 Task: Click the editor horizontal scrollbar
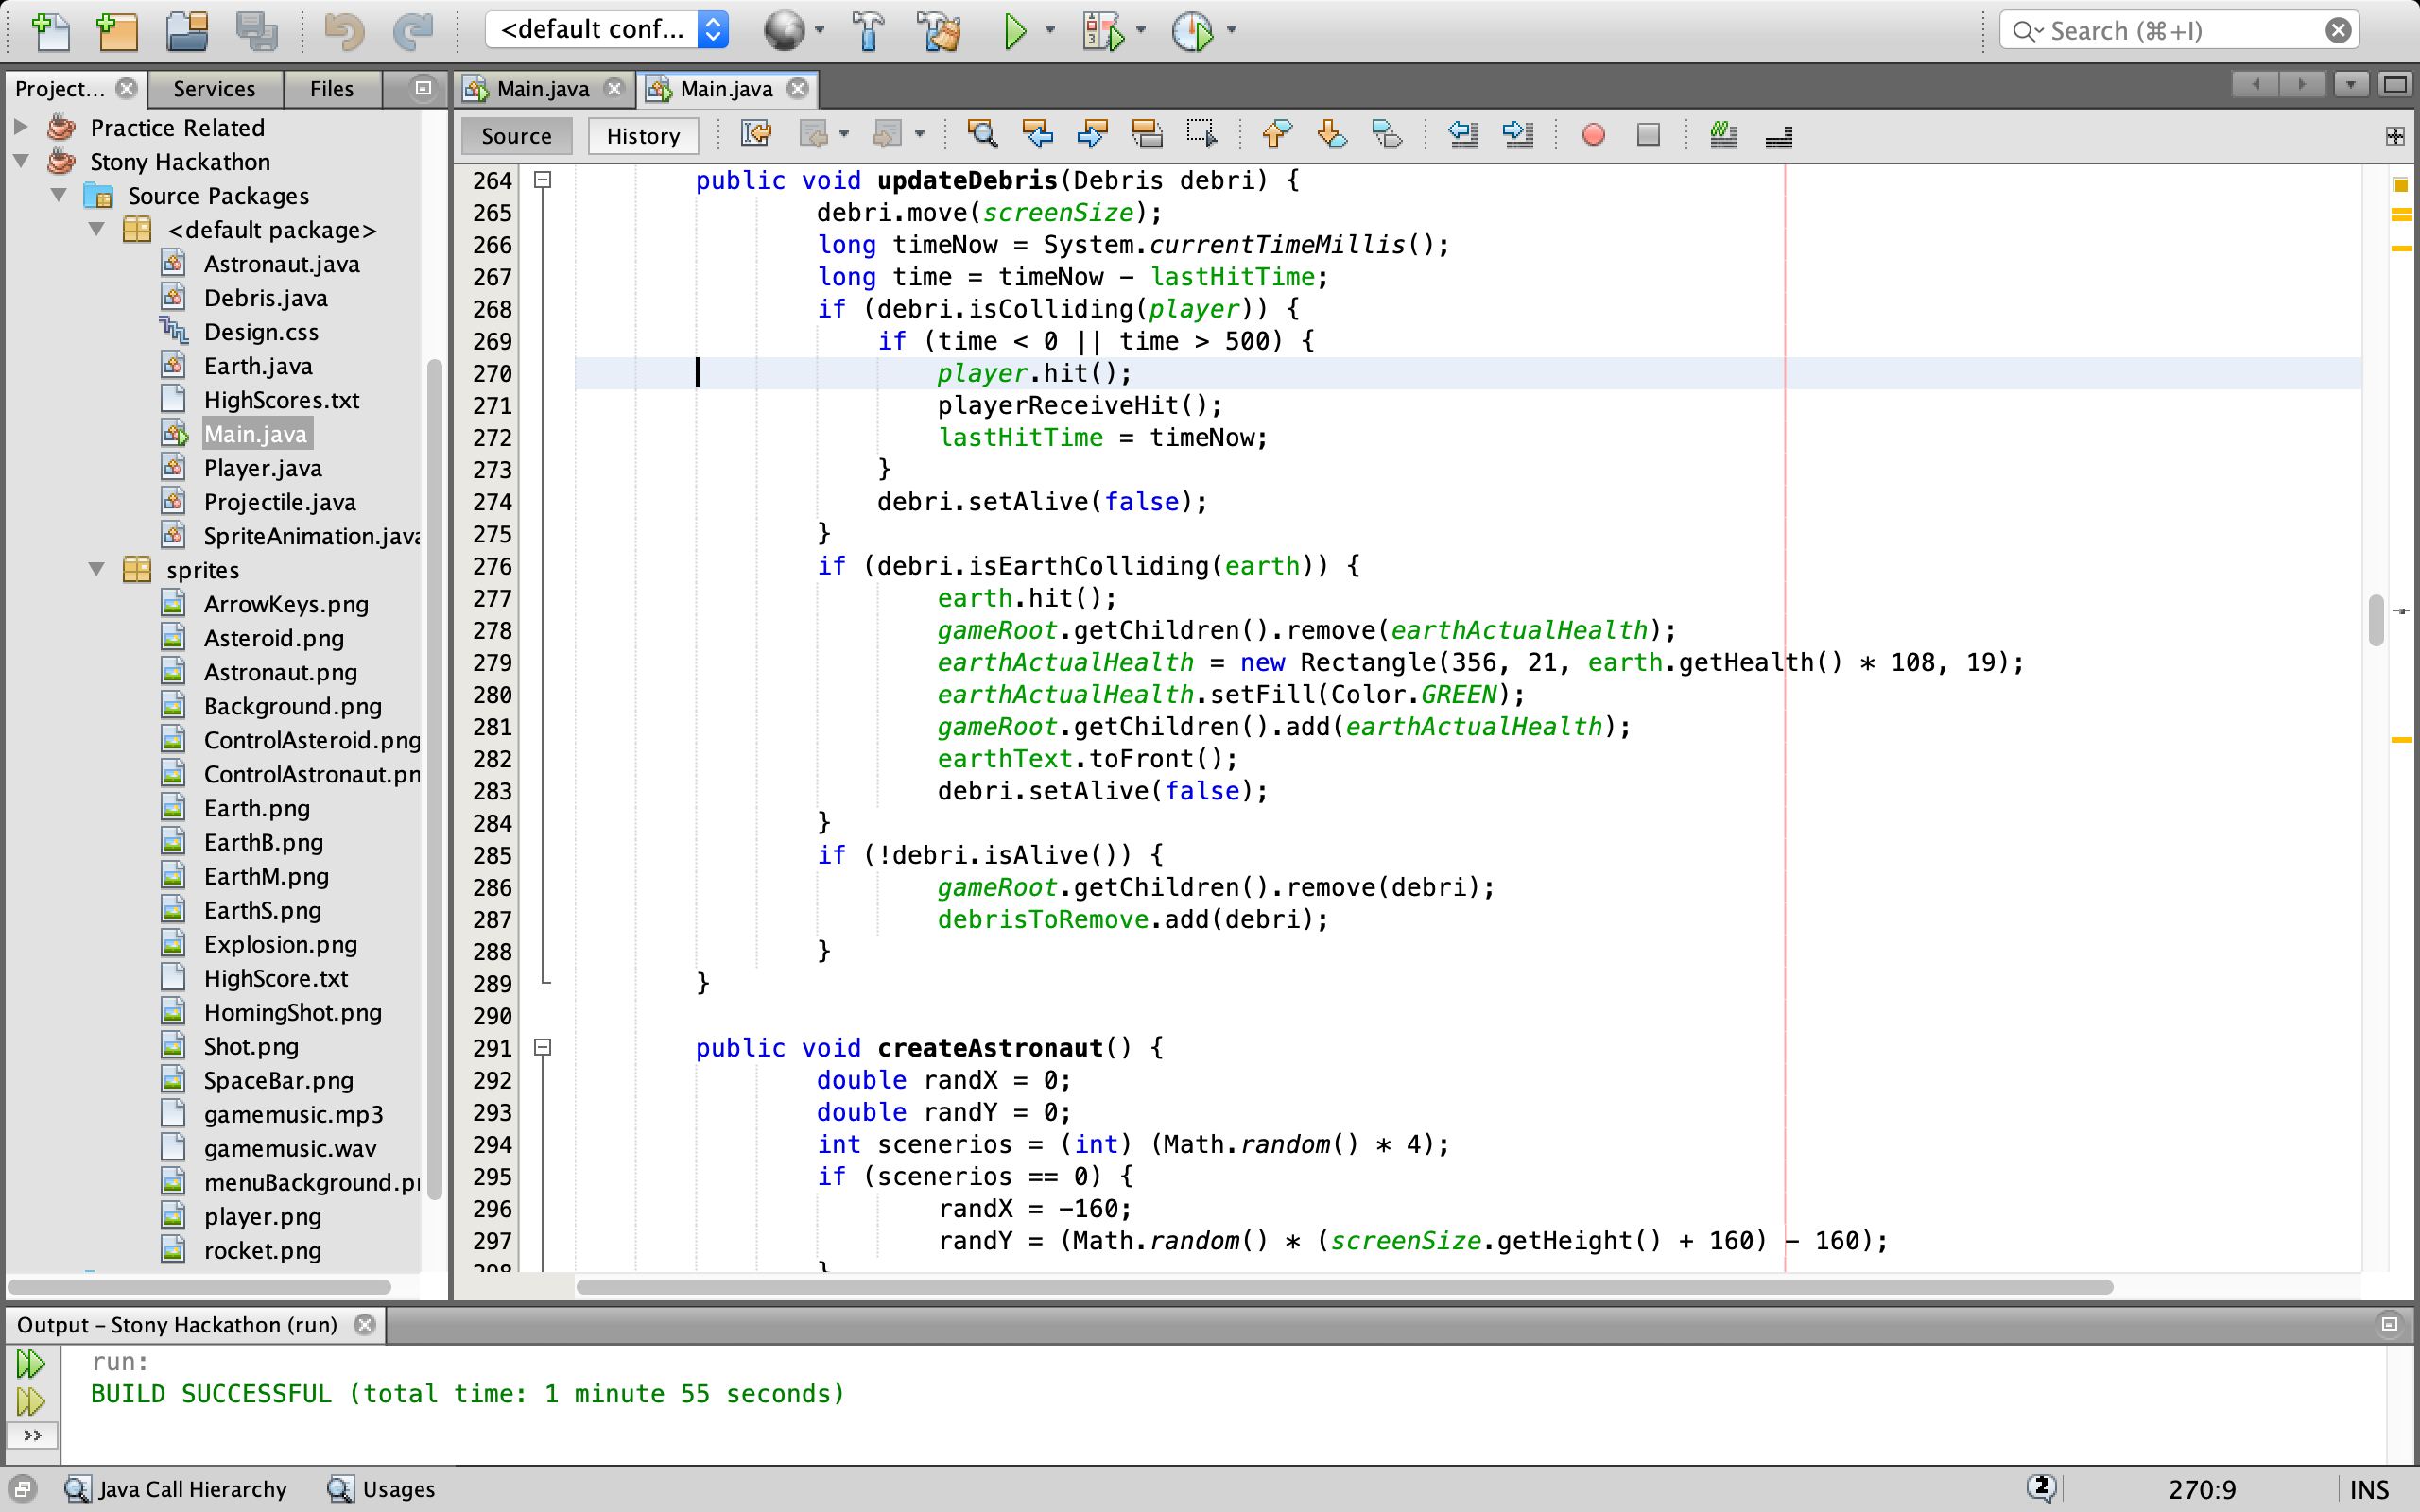1343,1287
